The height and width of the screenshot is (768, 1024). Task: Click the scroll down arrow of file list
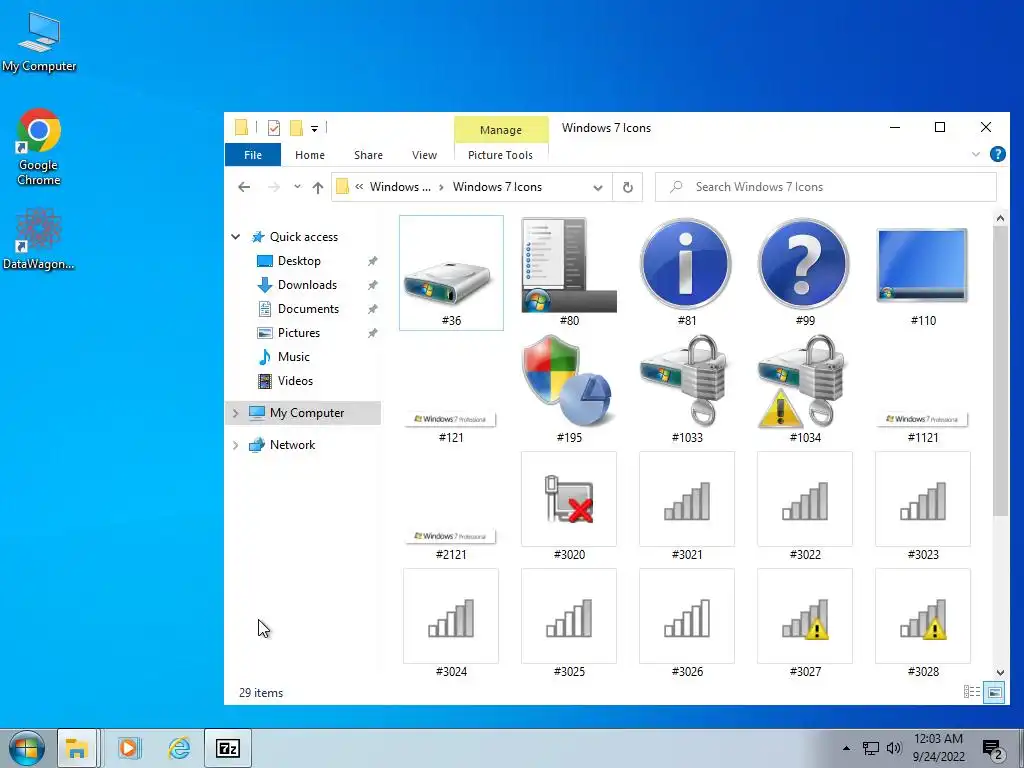tap(1000, 672)
